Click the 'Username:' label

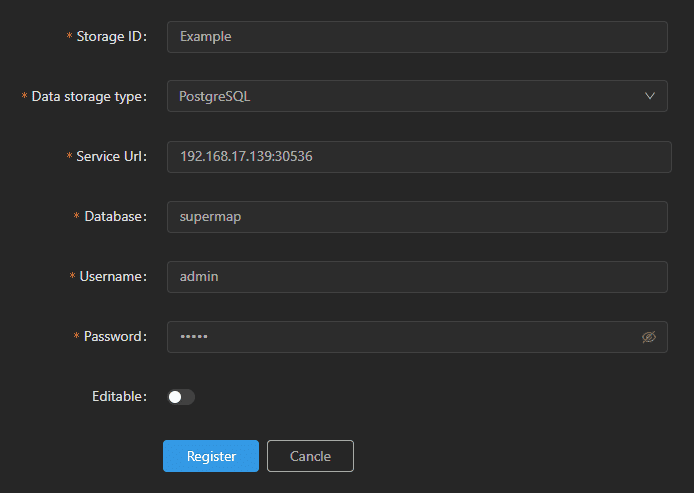click(115, 276)
